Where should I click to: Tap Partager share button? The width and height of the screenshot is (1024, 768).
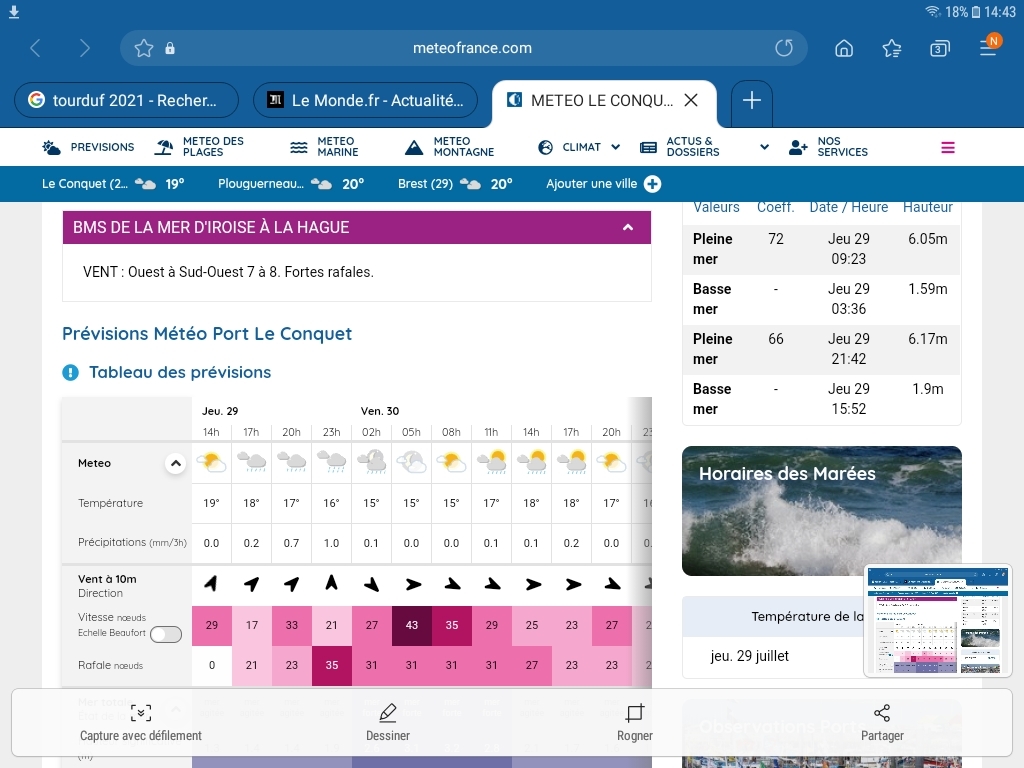pos(882,724)
